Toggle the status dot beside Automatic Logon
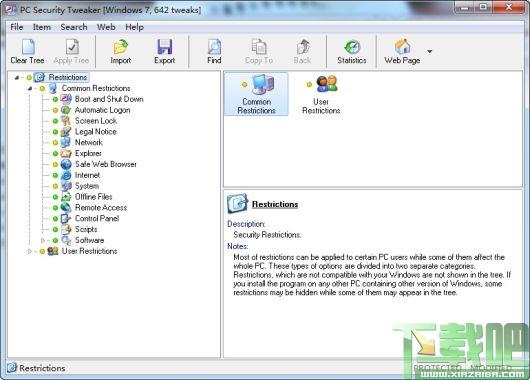 click(x=55, y=110)
